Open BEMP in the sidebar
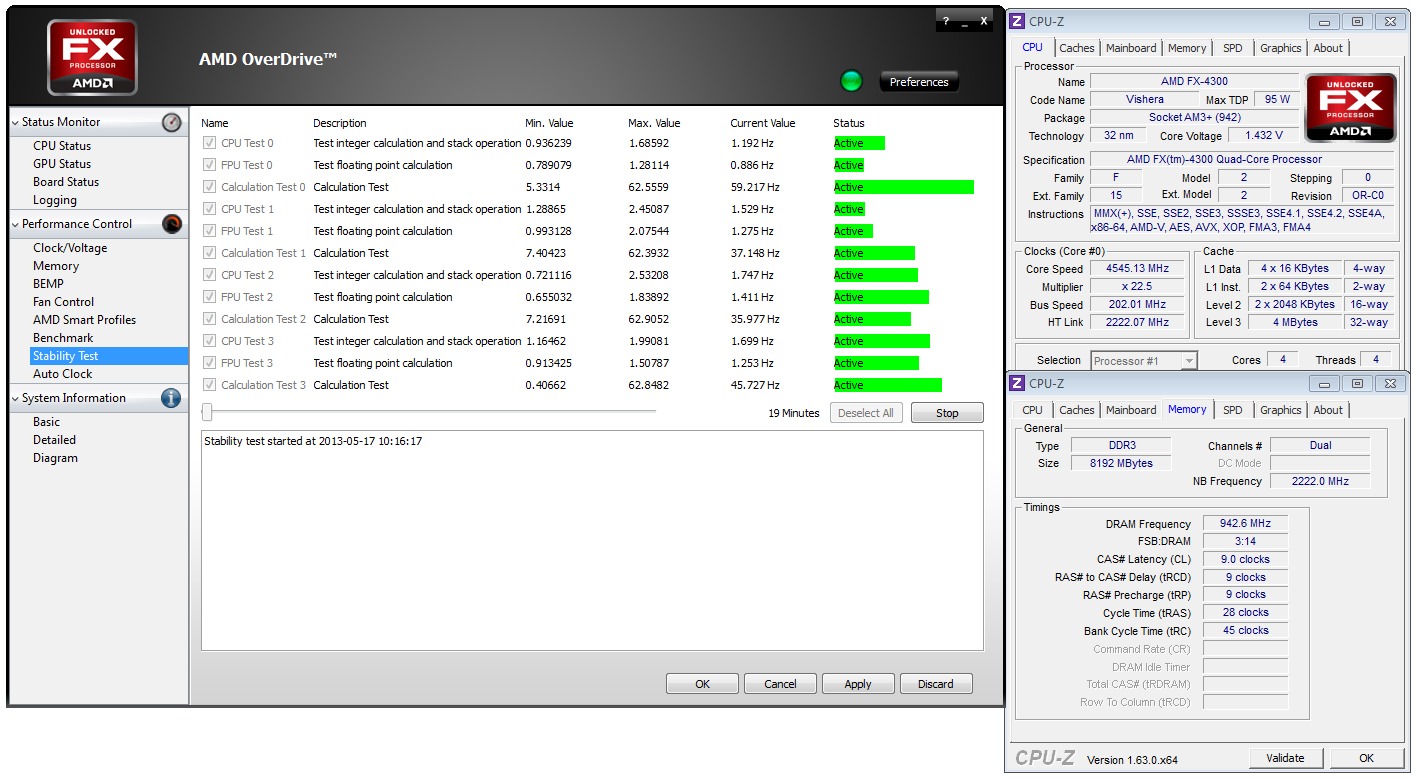This screenshot has height=778, width=1418. (x=48, y=284)
